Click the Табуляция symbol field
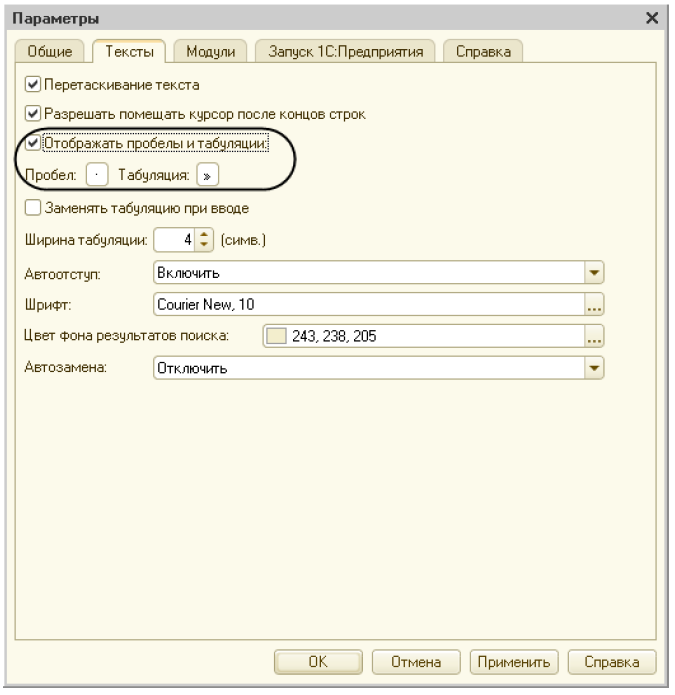The image size is (675, 695). pyautogui.click(x=207, y=175)
